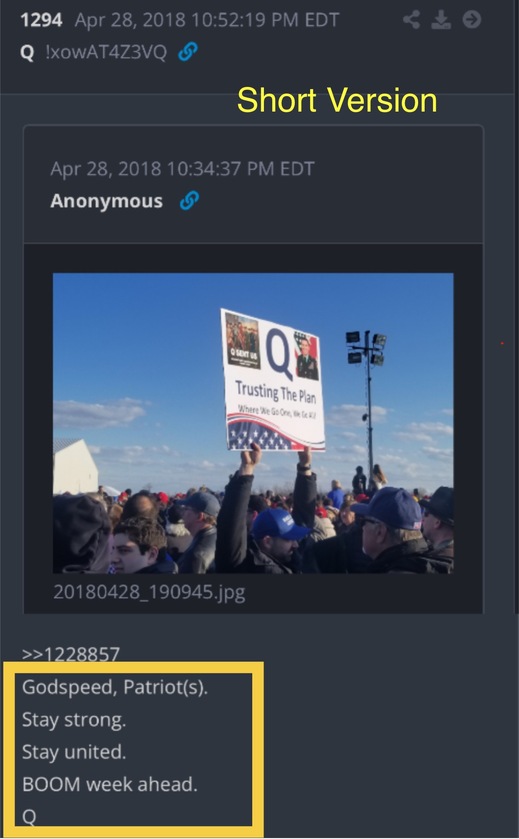Open the link icon next to Anonymous
Image resolution: width=519 pixels, height=839 pixels.
(x=189, y=201)
